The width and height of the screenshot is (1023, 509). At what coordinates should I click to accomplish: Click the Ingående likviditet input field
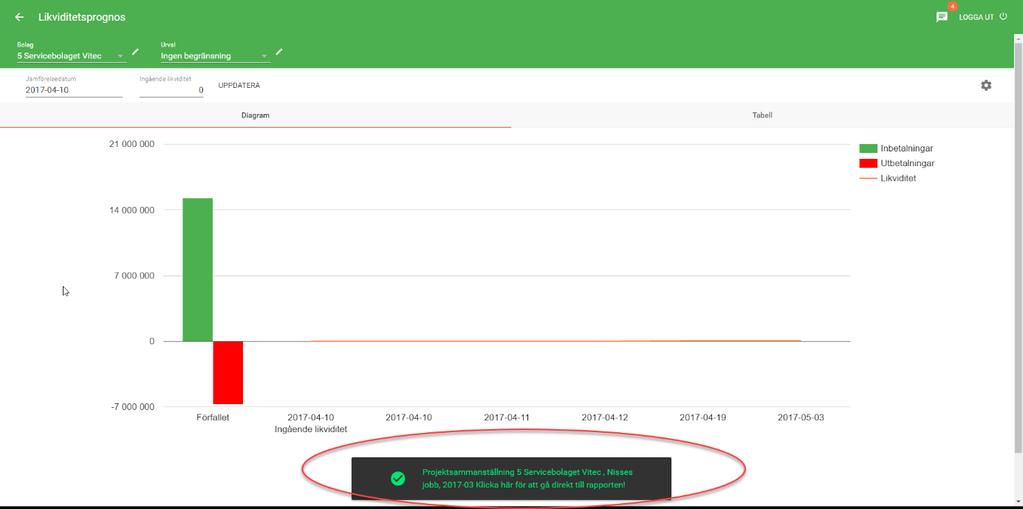point(172,90)
